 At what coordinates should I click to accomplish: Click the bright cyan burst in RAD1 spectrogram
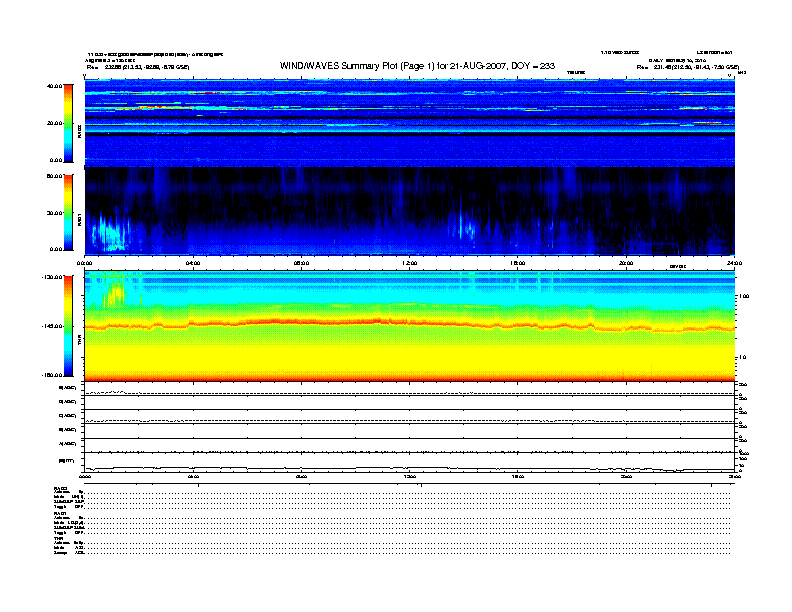point(111,235)
